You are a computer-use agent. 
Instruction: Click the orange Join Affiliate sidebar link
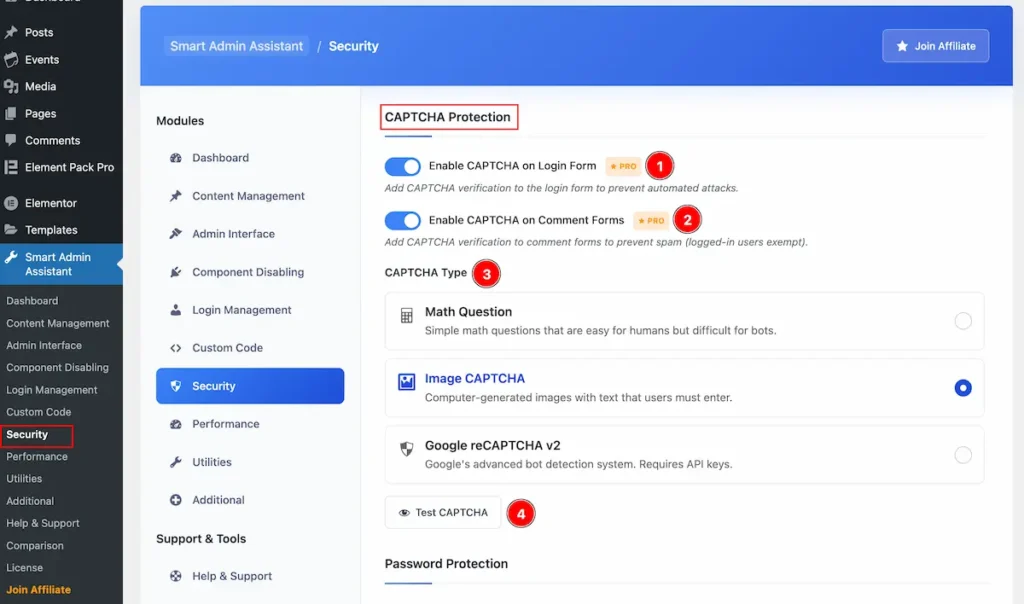coord(39,590)
